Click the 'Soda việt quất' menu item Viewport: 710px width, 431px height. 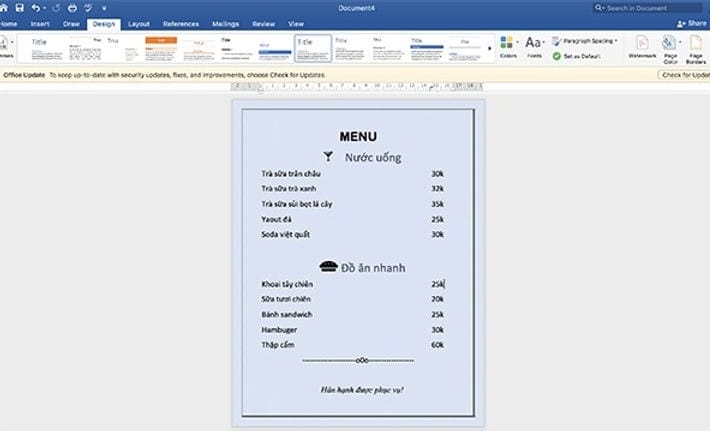pyautogui.click(x=285, y=235)
